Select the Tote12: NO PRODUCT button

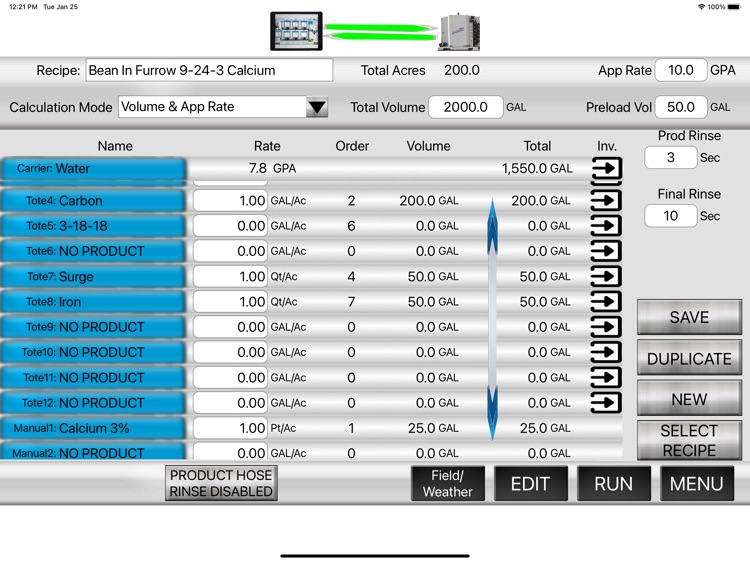(93, 403)
